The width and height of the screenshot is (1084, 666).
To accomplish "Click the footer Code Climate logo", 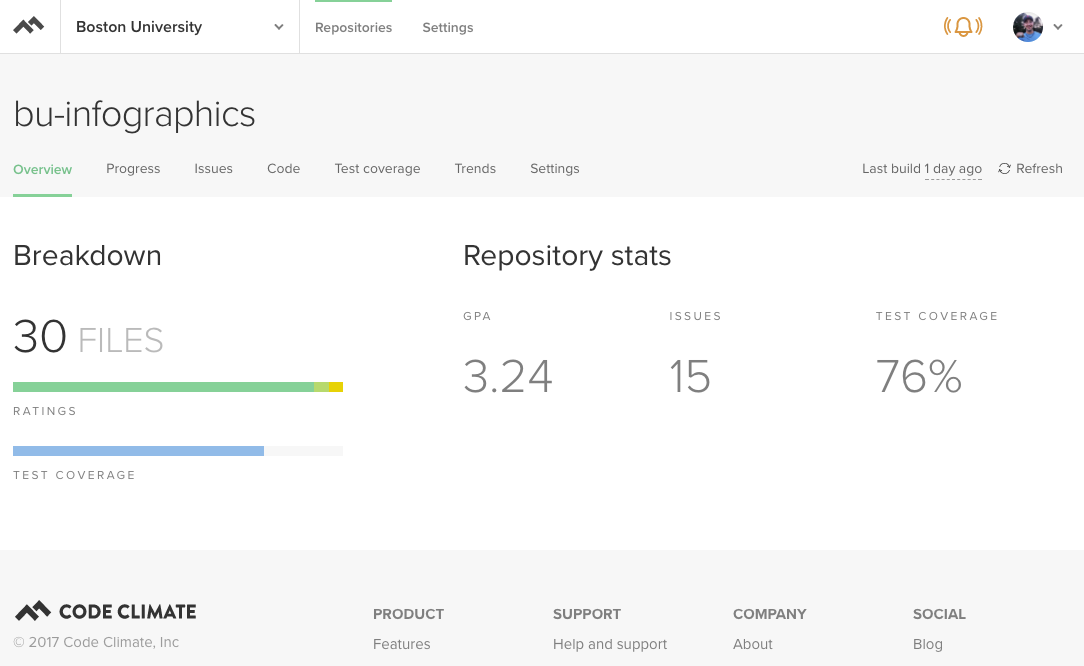I will 106,611.
